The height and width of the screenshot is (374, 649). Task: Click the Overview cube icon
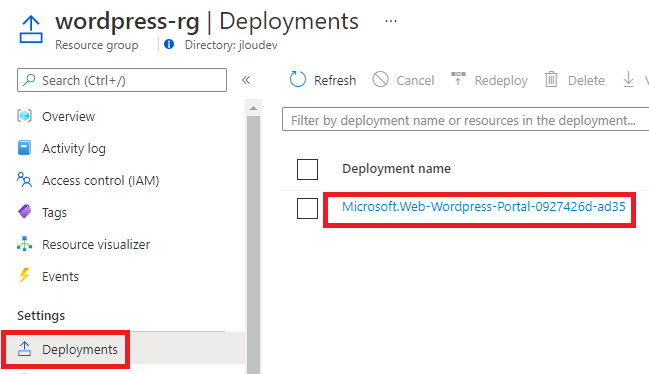point(24,116)
